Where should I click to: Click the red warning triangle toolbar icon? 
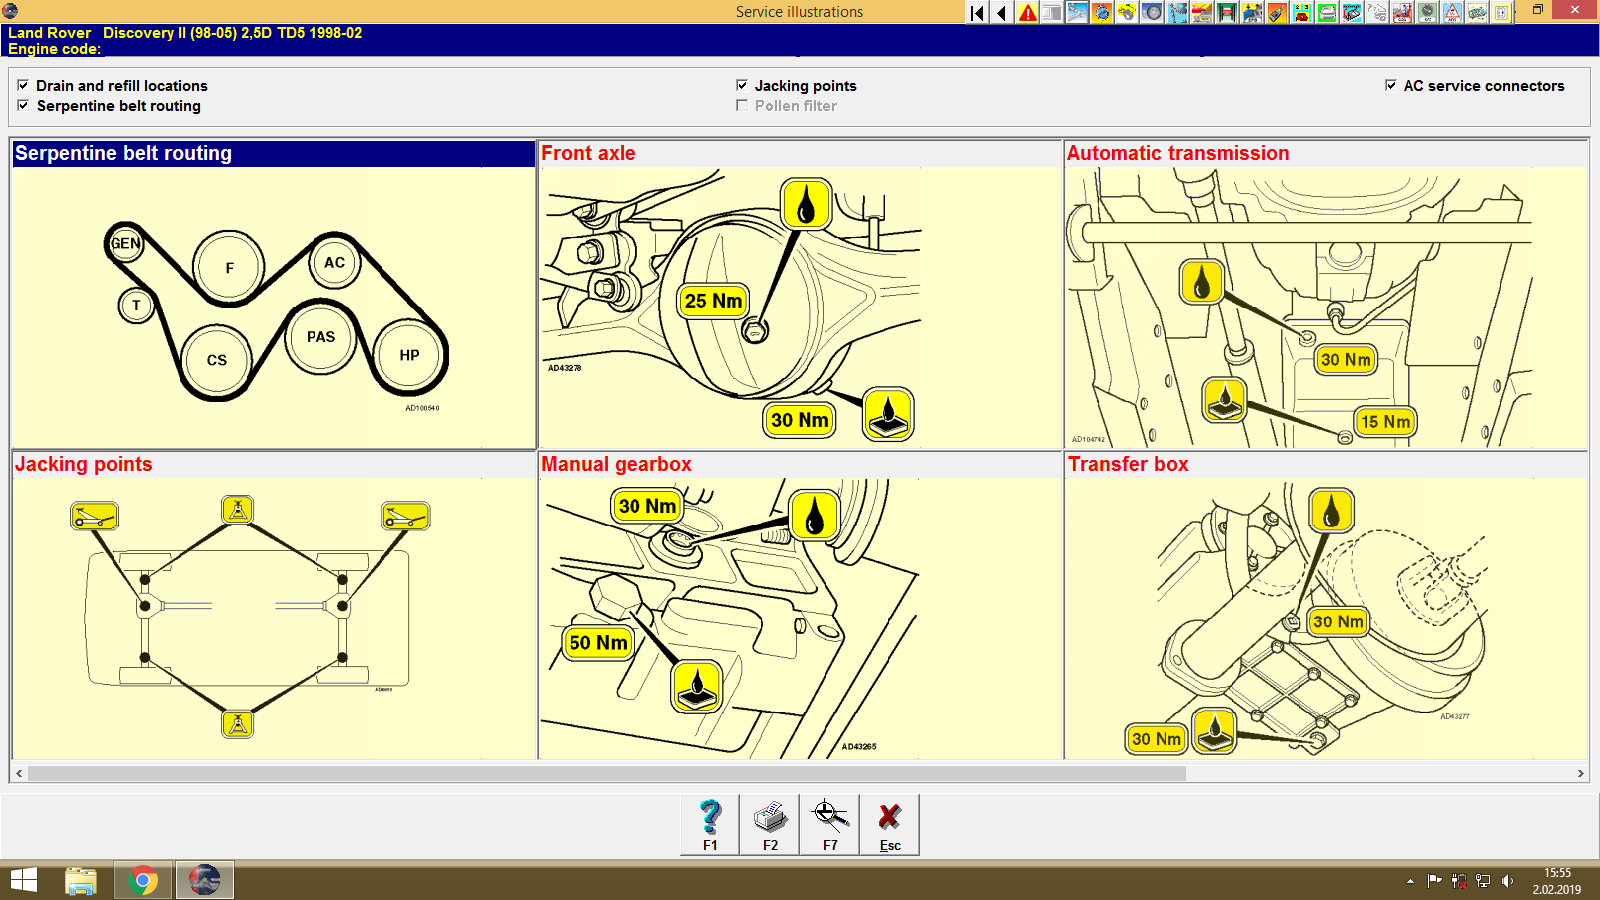click(x=1026, y=11)
